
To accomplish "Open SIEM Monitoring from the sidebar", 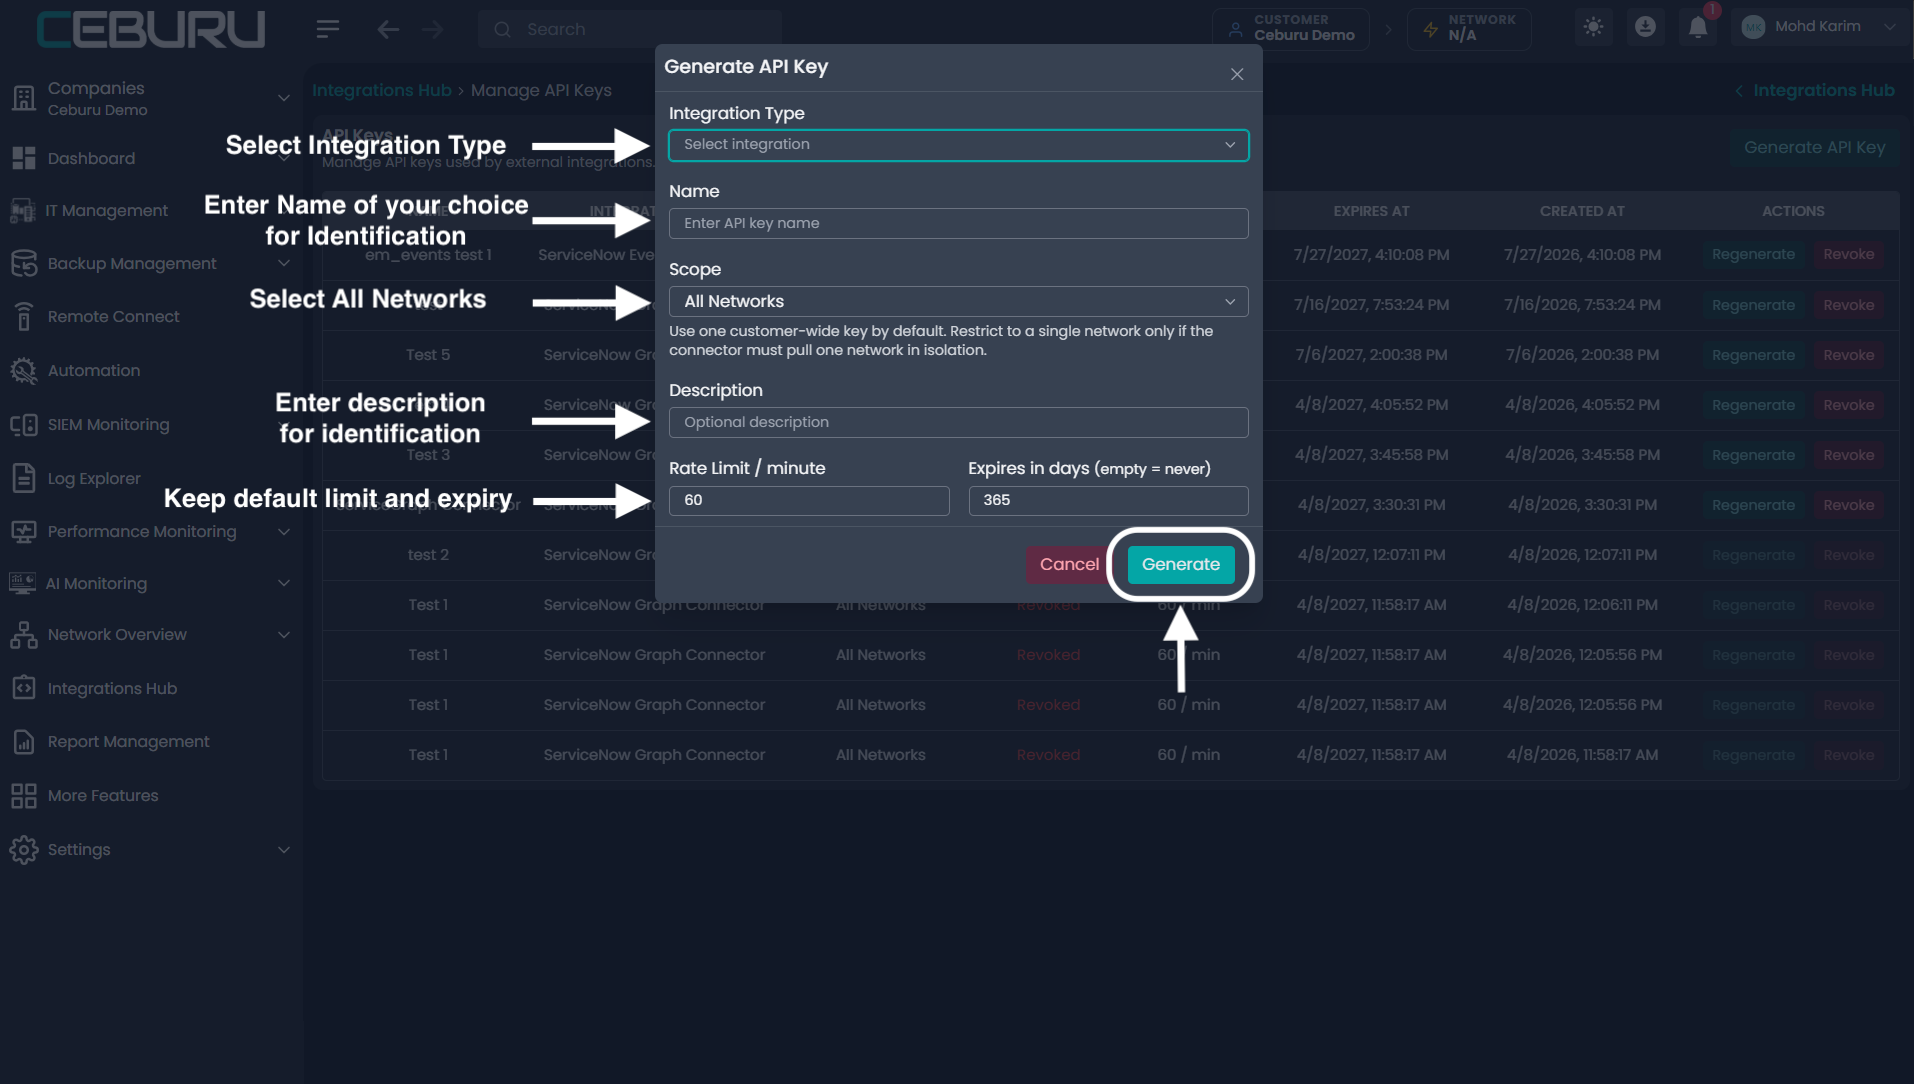I will click(109, 424).
